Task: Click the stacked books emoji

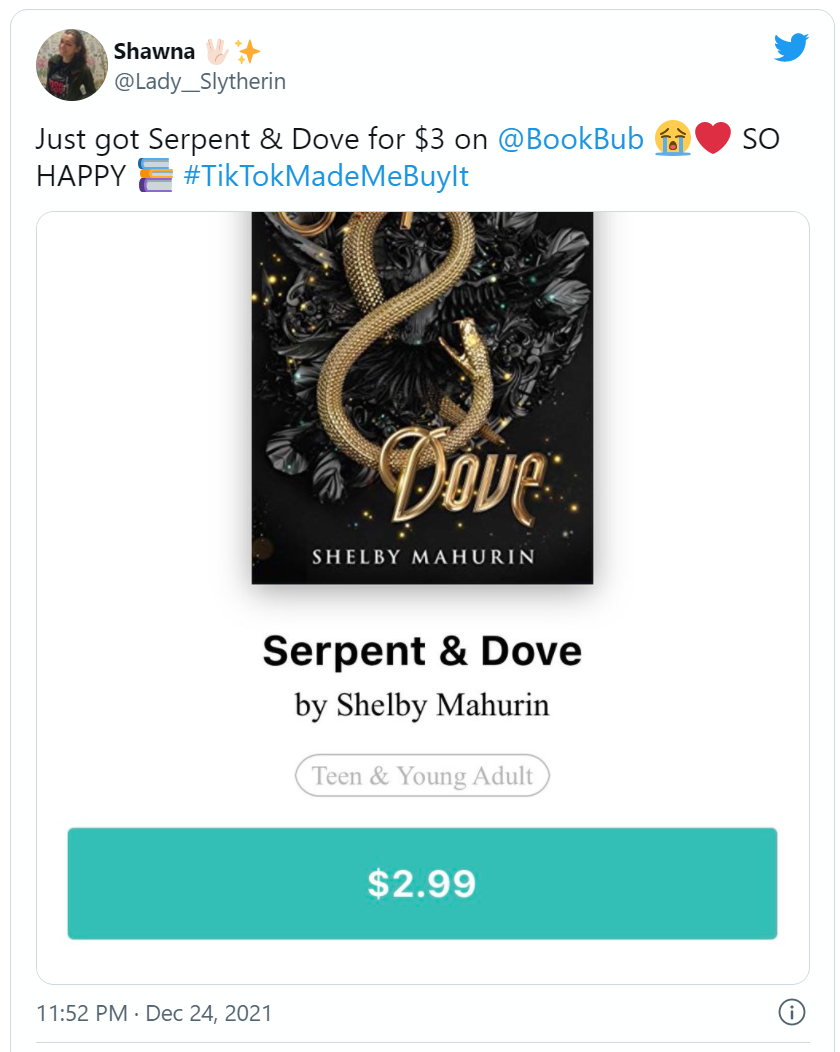Action: pyautogui.click(x=155, y=175)
